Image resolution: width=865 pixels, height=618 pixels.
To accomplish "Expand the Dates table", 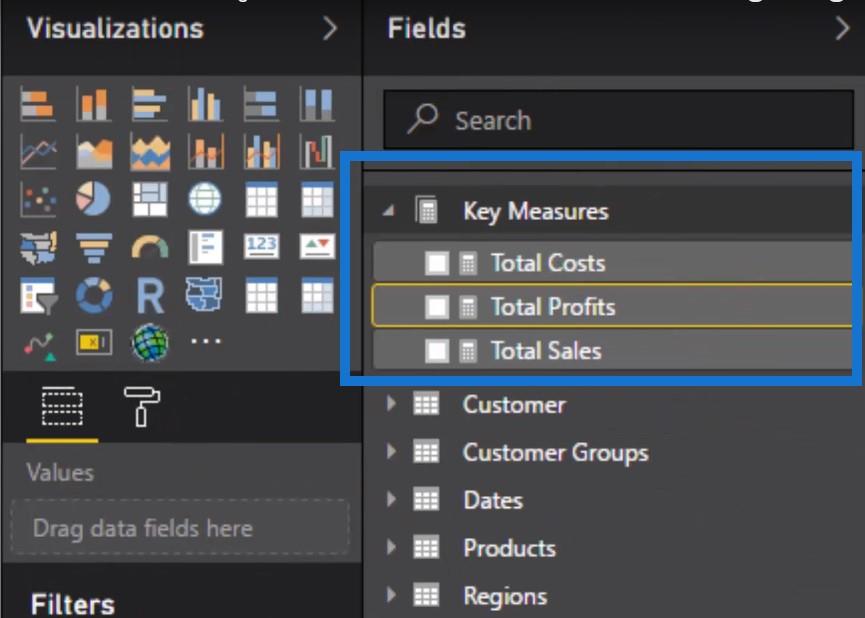I will pyautogui.click(x=391, y=500).
